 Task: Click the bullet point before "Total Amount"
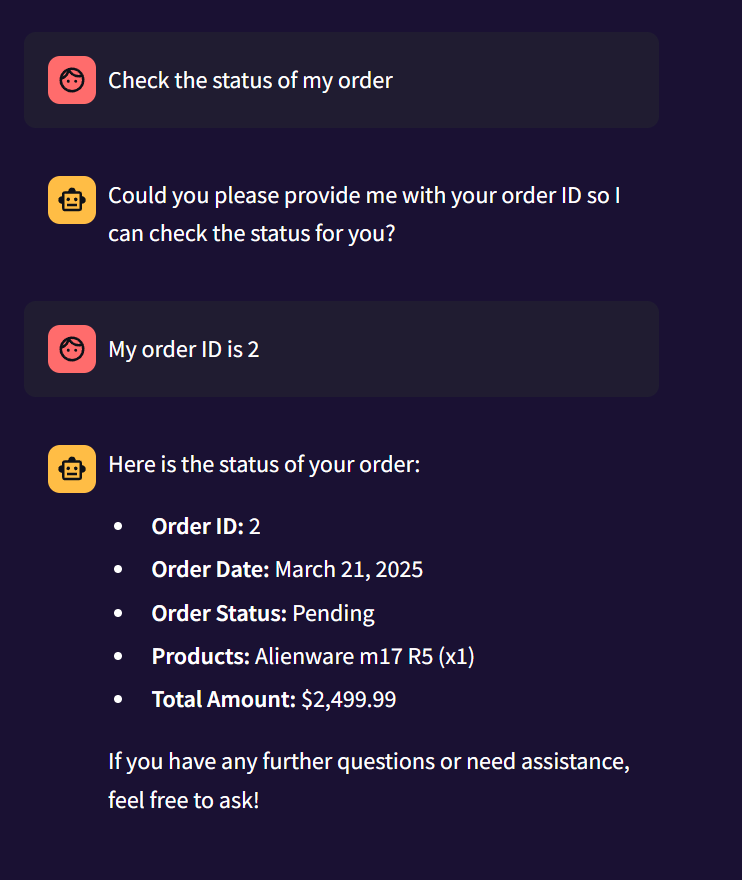tap(119, 699)
